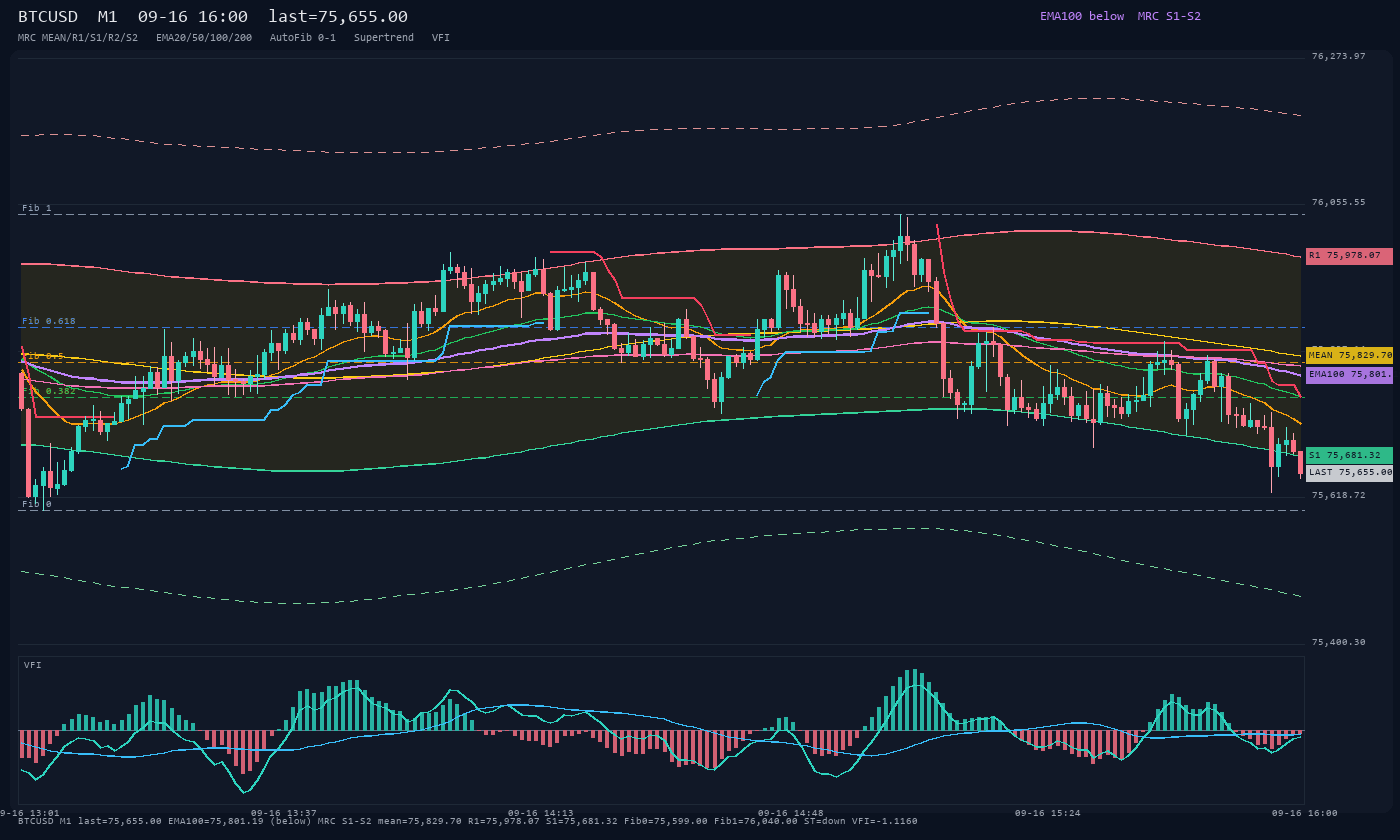This screenshot has width=1400, height=840.
Task: Click the M1 timeframe label in the title
Action: pos(108,17)
